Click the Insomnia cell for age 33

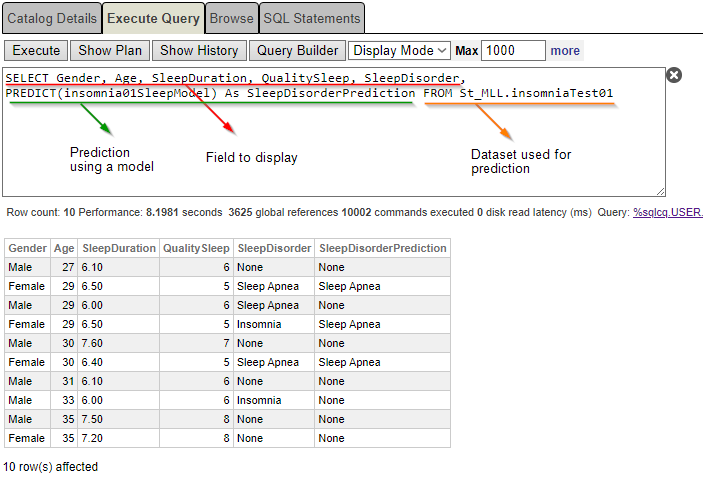pyautogui.click(x=259, y=400)
